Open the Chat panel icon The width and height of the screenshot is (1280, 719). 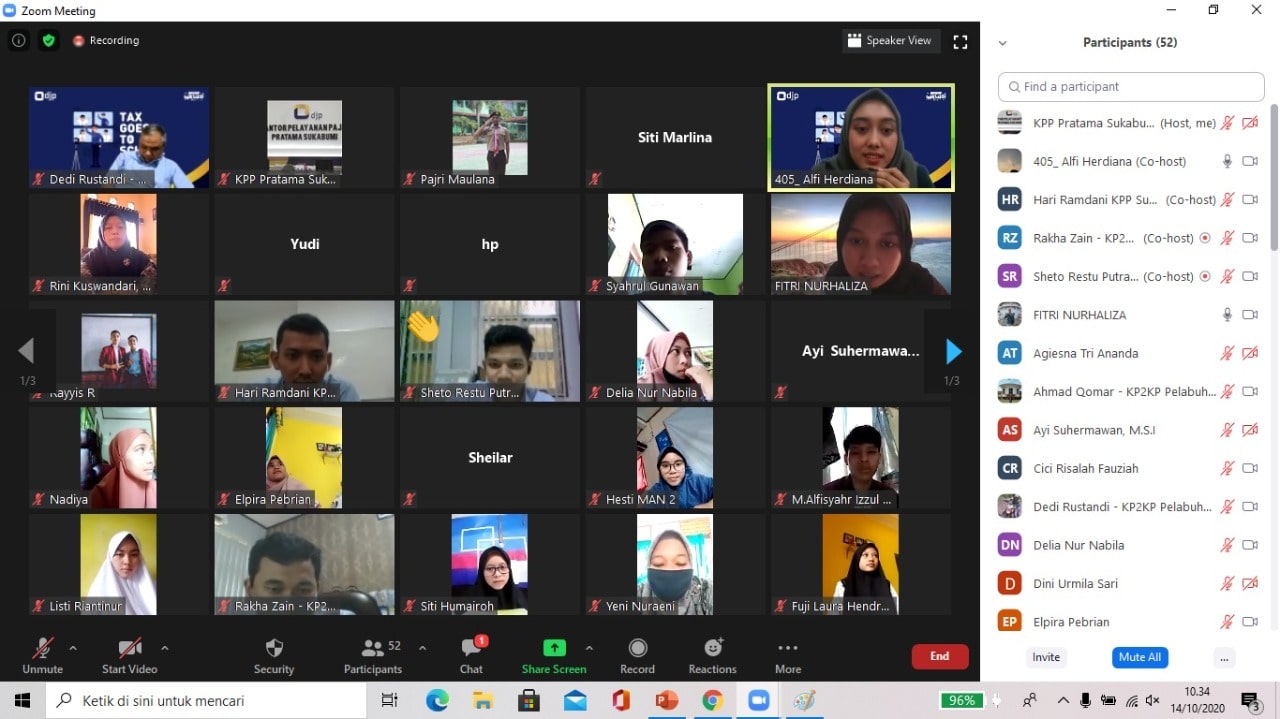pos(471,648)
